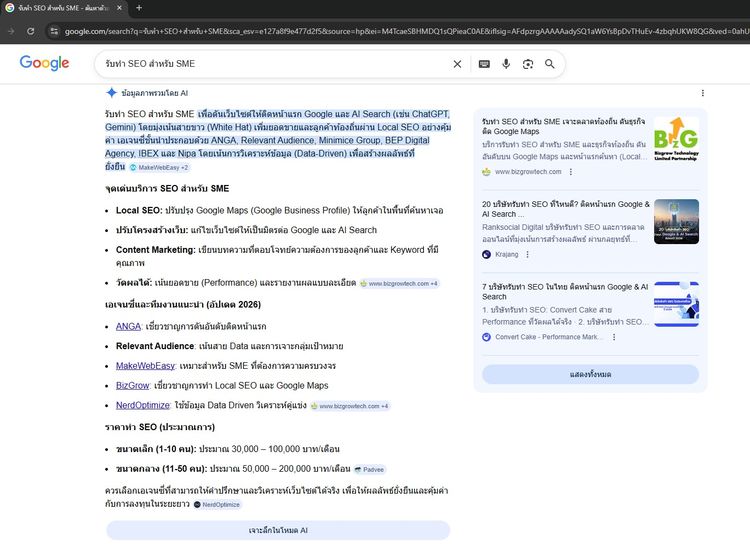Screen dimensions: 750x550
Task: Open www.bizgrowtech.com source link
Action: 528,172
